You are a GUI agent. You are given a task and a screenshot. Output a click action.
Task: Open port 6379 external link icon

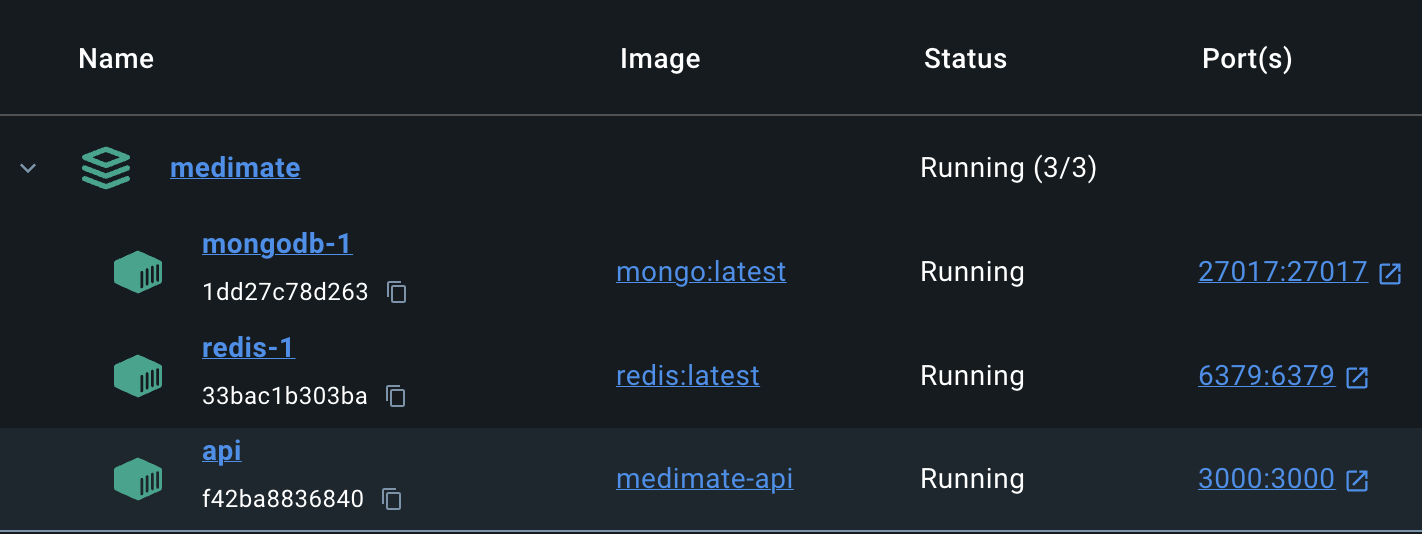tap(1357, 377)
